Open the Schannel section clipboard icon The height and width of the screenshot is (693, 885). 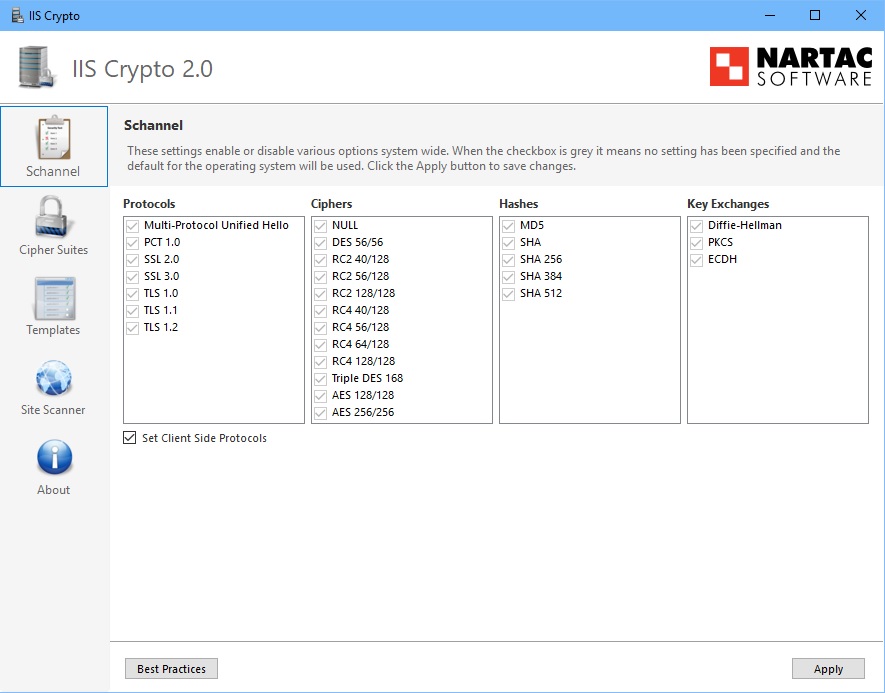(x=54, y=138)
